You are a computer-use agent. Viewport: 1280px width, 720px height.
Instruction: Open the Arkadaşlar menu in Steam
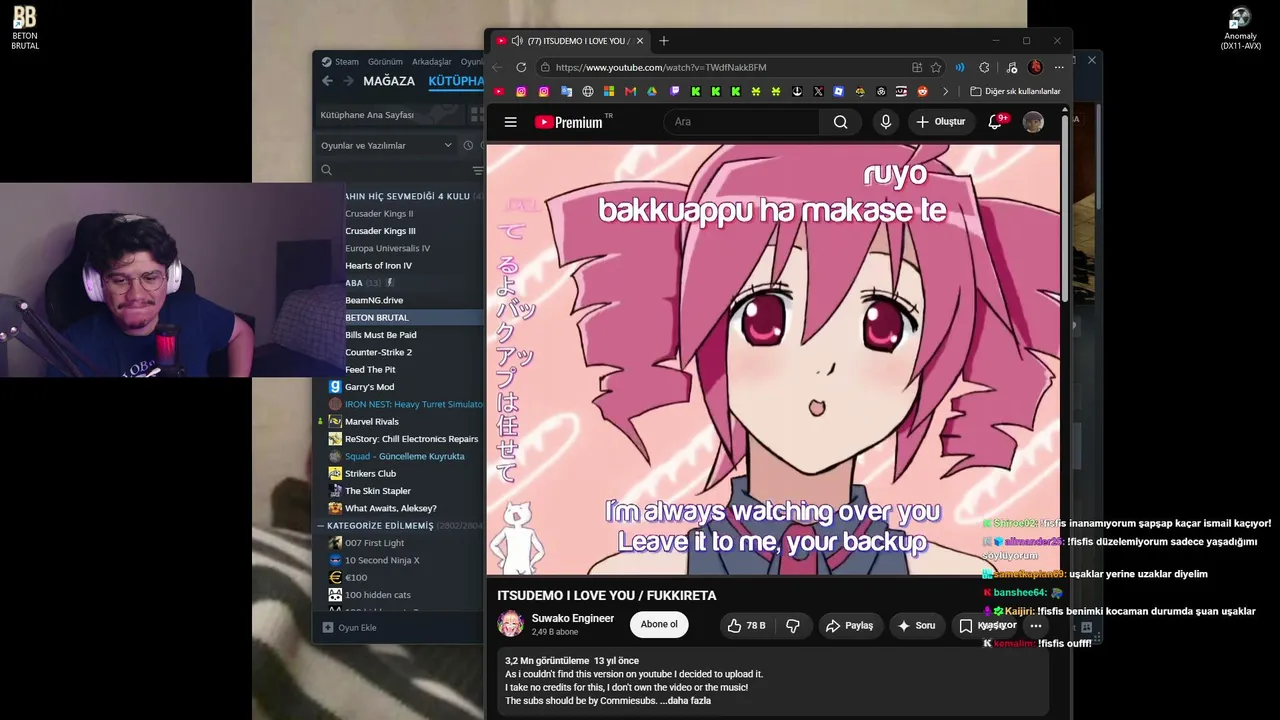tap(432, 62)
